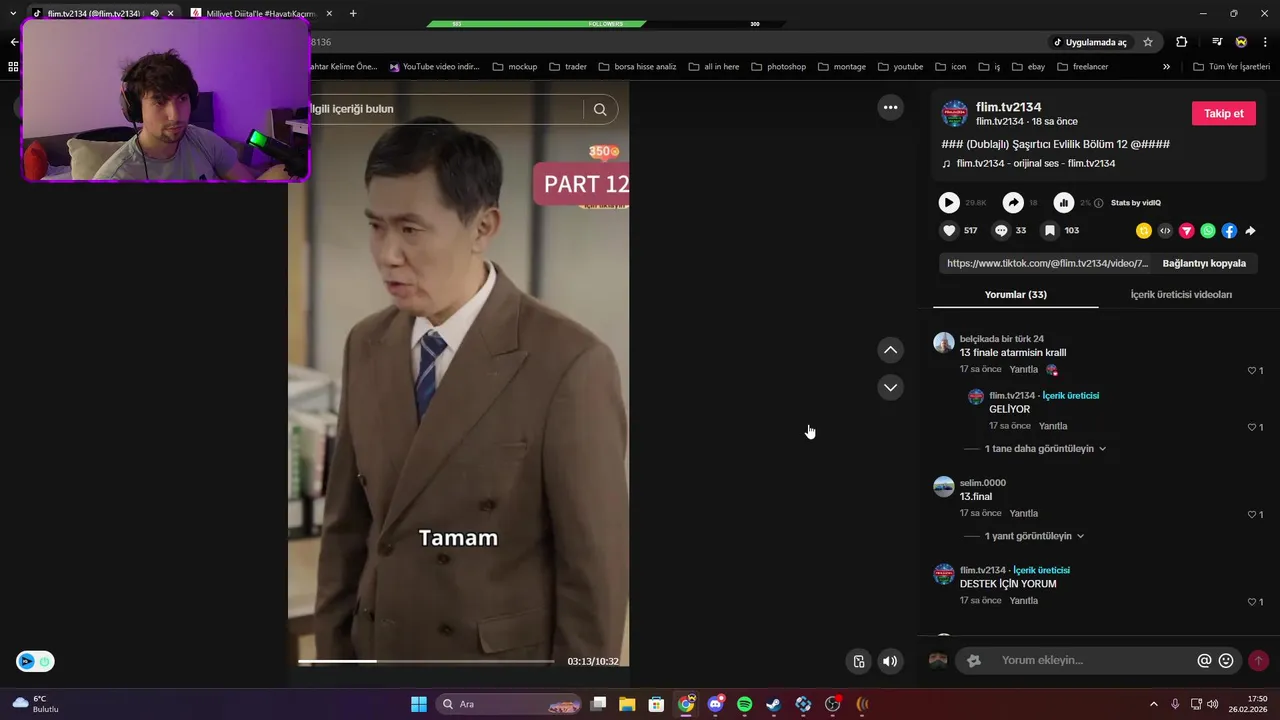Switch to Yorumlar (33) tab

[1015, 295]
